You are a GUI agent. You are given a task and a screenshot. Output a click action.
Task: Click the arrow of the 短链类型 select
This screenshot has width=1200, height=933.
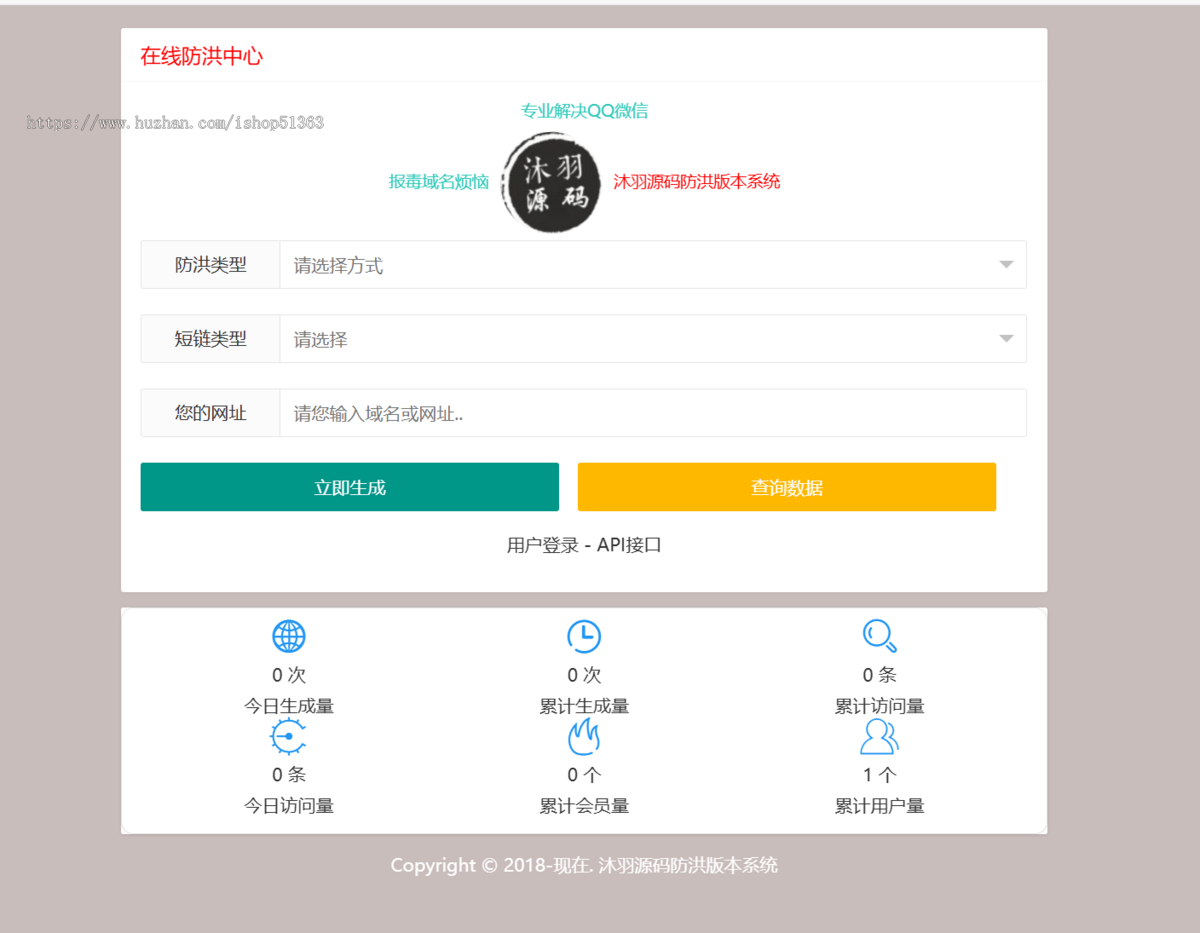tap(1006, 339)
